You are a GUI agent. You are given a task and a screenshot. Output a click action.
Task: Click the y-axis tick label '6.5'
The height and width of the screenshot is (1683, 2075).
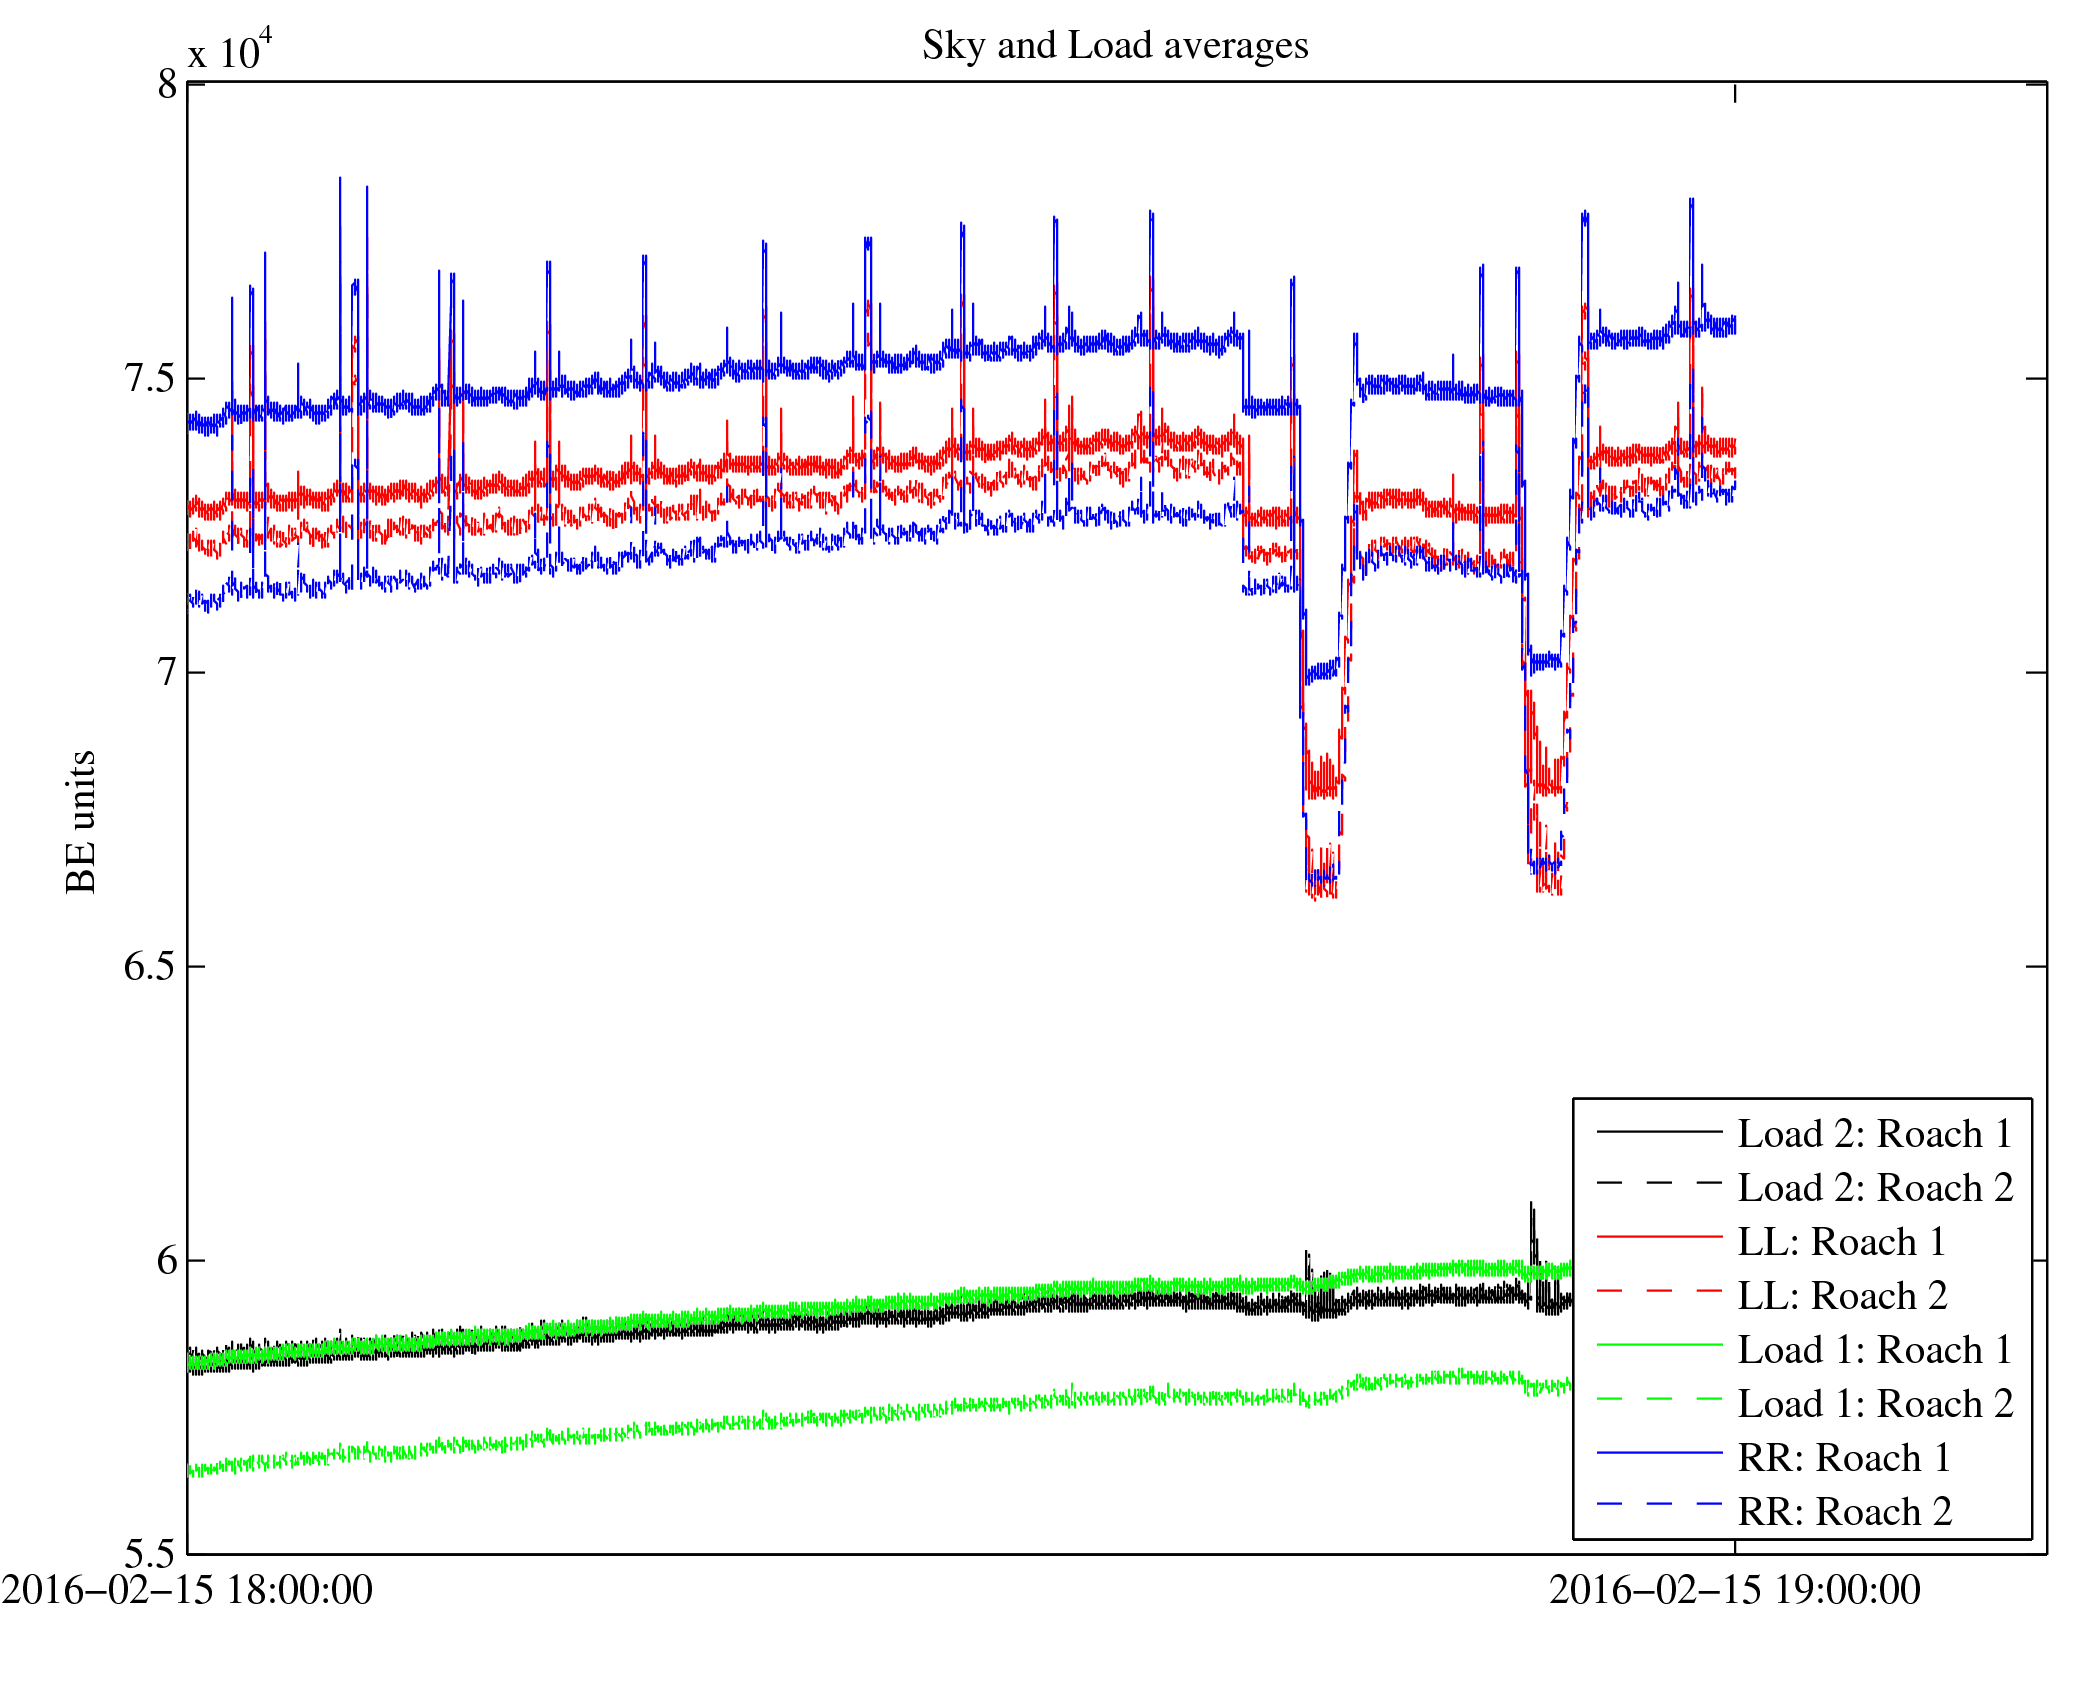tap(148, 966)
